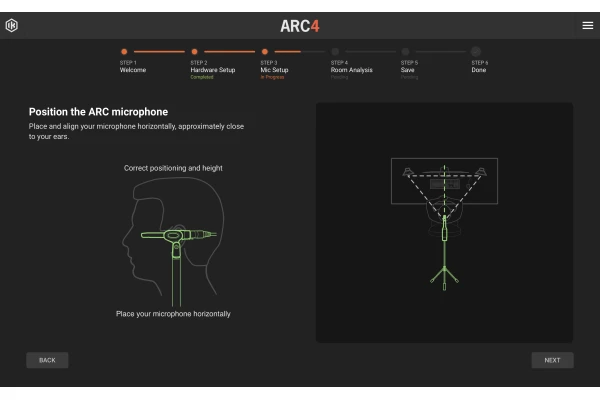The width and height of the screenshot is (600, 400).
Task: Click the 'Completed' status under Hardware Setup
Action: 202,77
